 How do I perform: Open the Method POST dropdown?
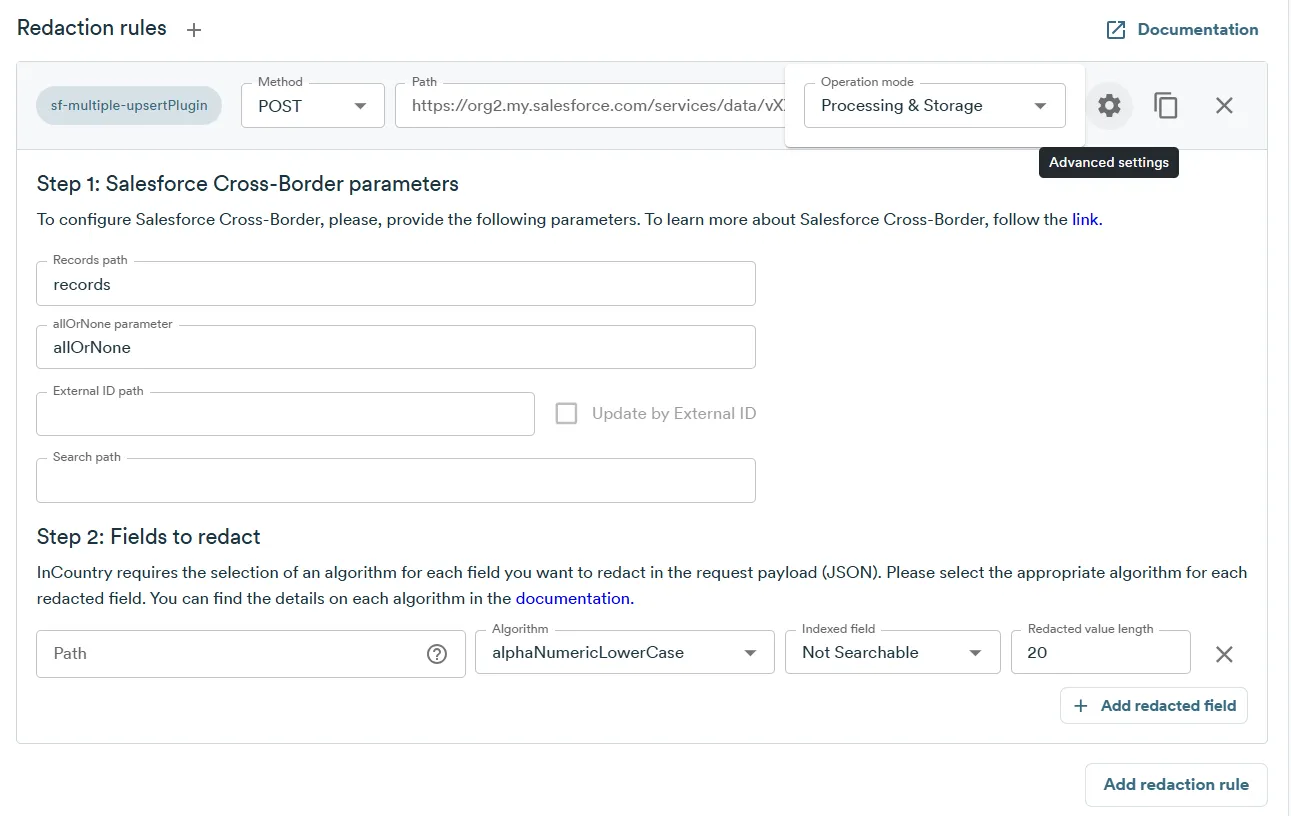coord(313,105)
